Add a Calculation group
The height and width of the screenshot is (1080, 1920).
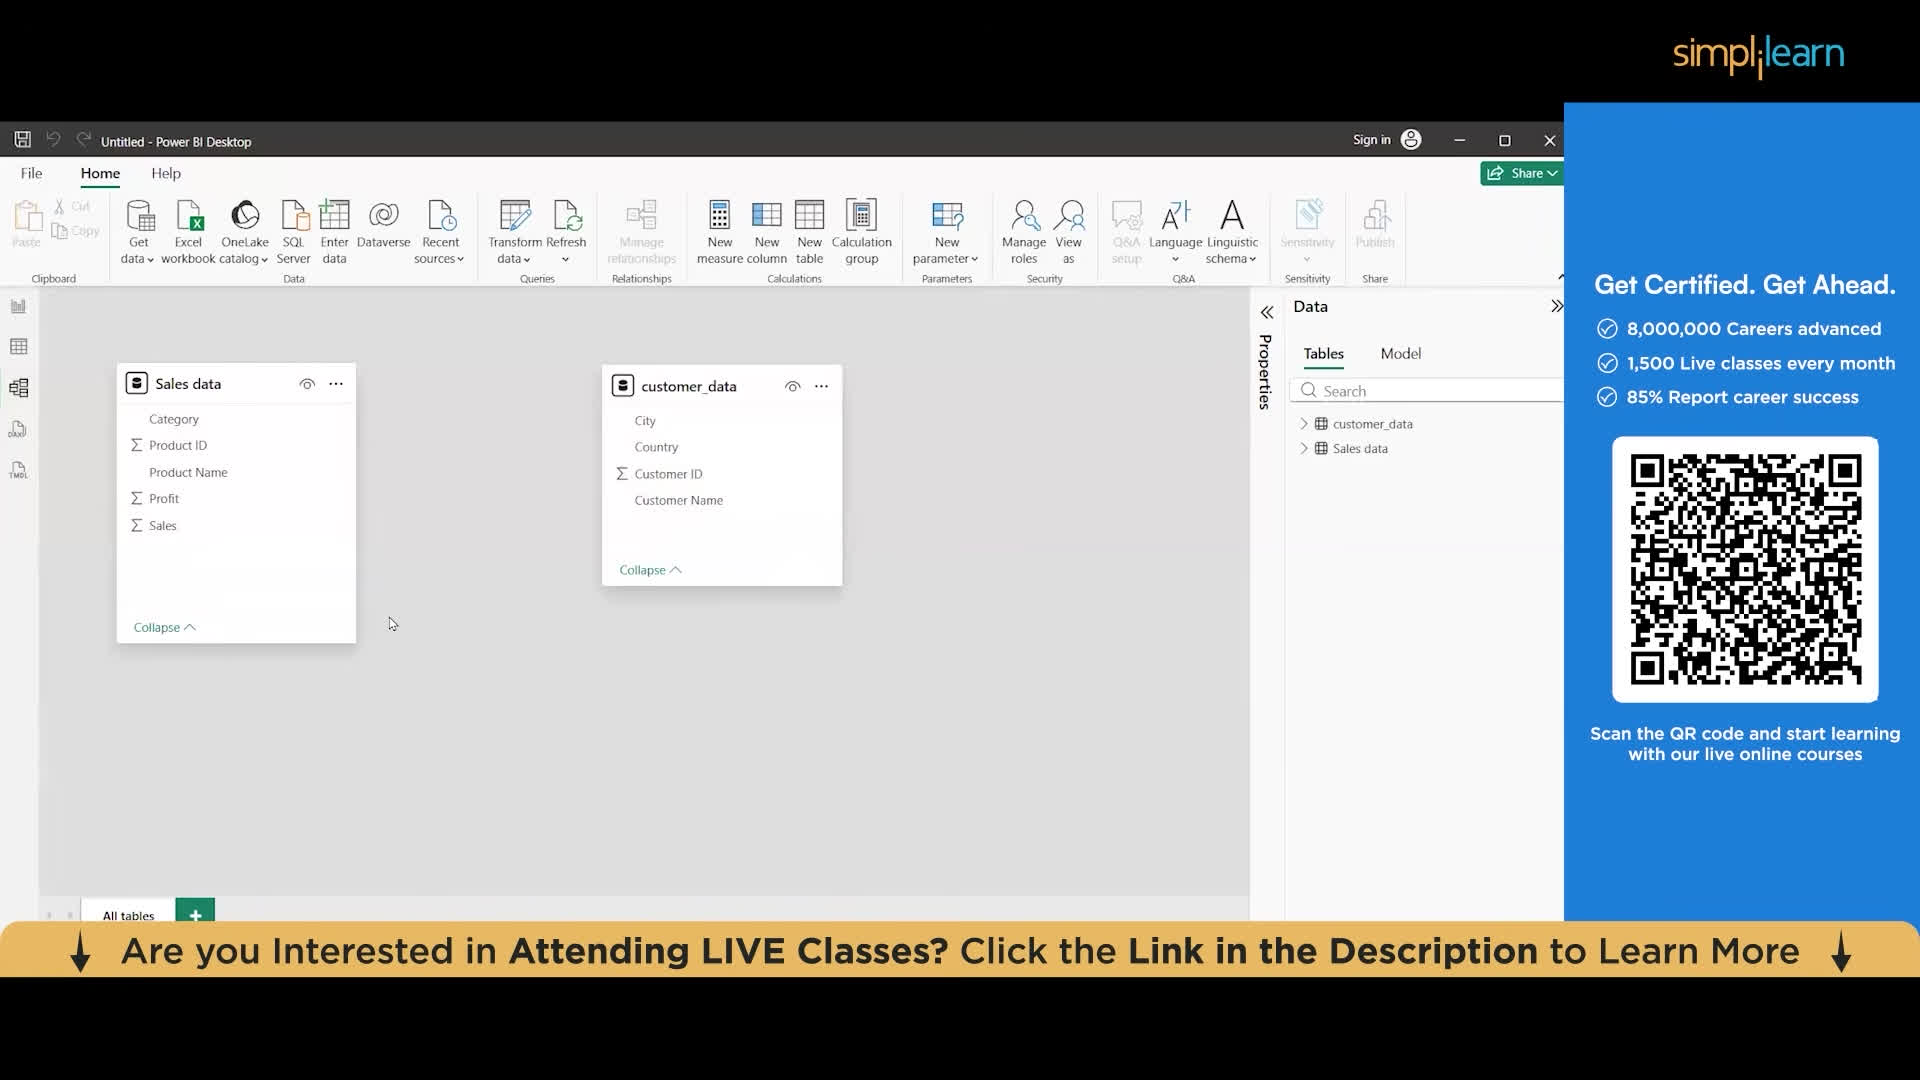(861, 232)
